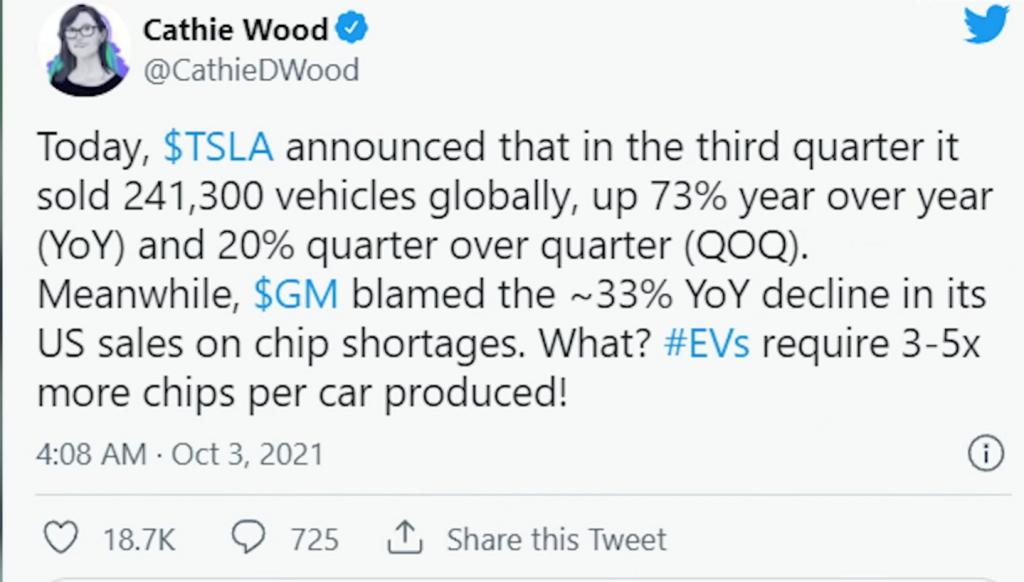Open the $GM cashtag link
The image size is (1024, 582).
coord(296,294)
